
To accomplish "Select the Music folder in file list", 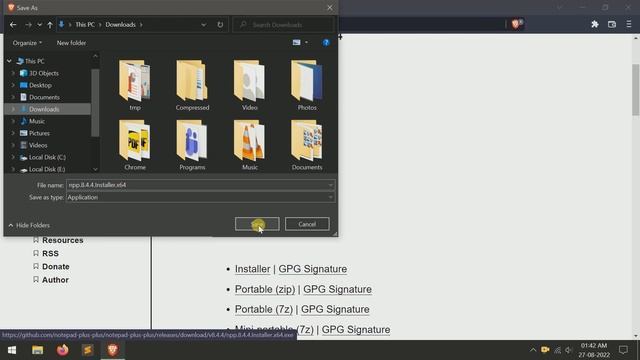I will tap(249, 145).
